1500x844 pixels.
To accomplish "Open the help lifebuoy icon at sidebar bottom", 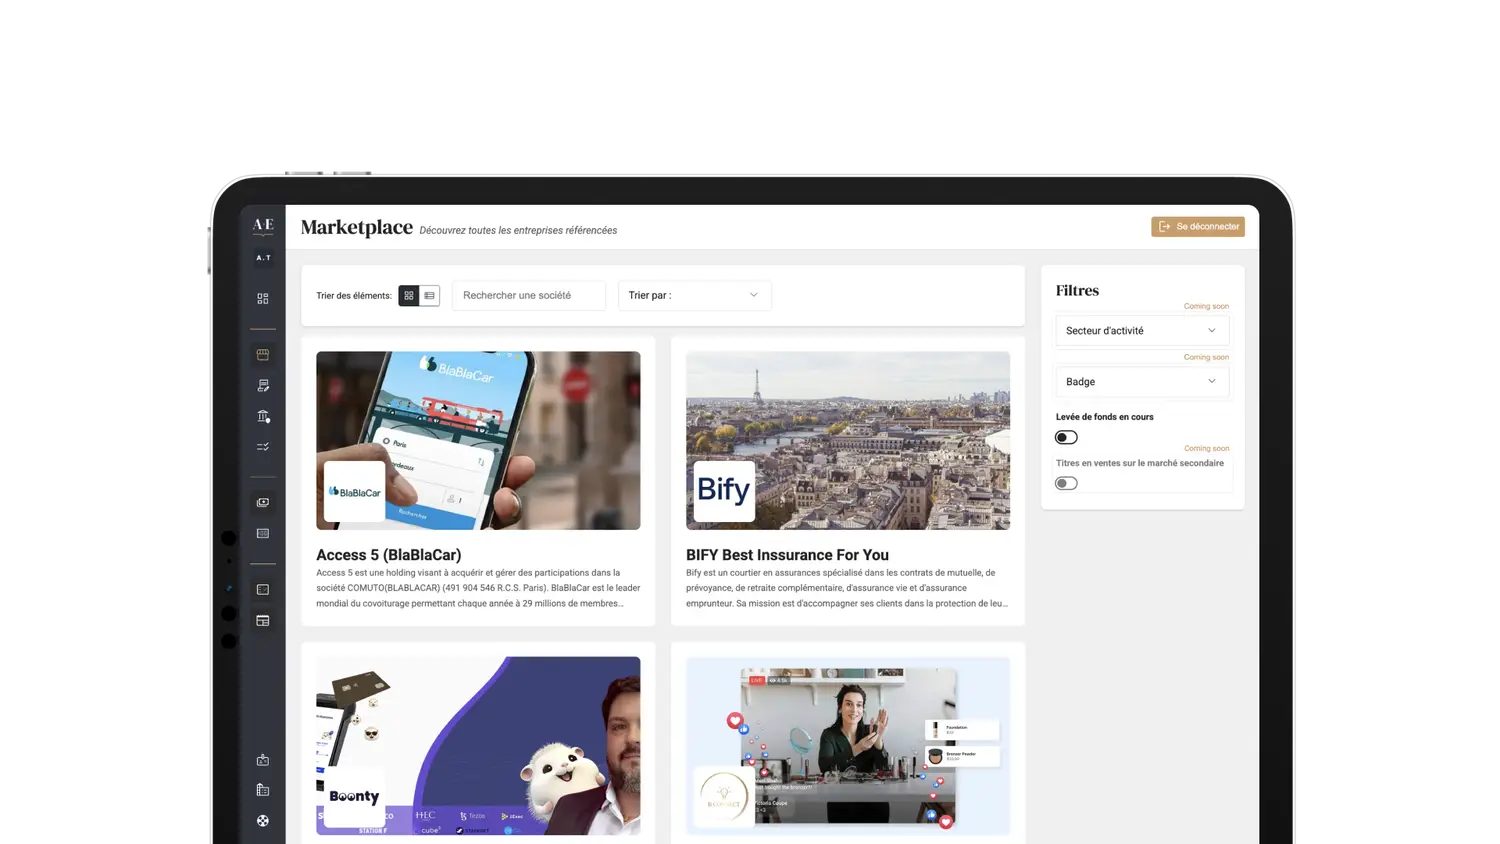I will pyautogui.click(x=263, y=821).
